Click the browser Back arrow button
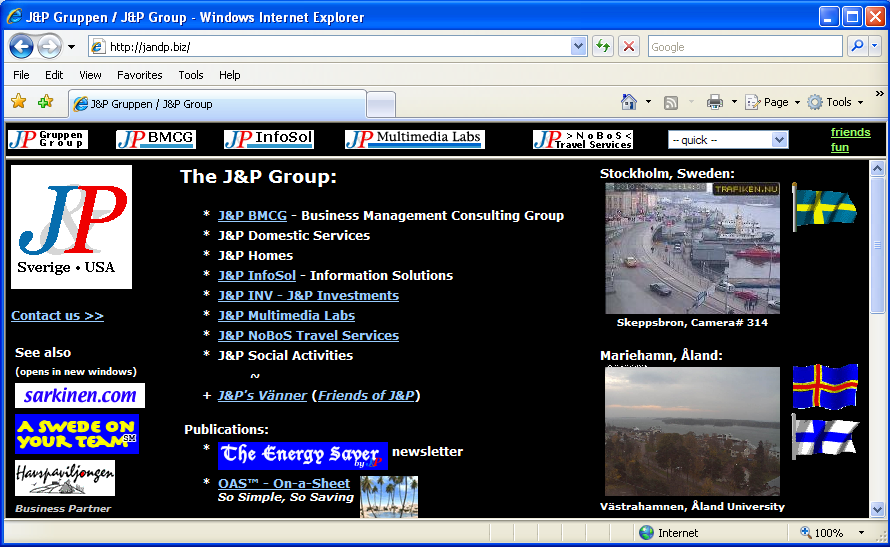 coord(22,46)
